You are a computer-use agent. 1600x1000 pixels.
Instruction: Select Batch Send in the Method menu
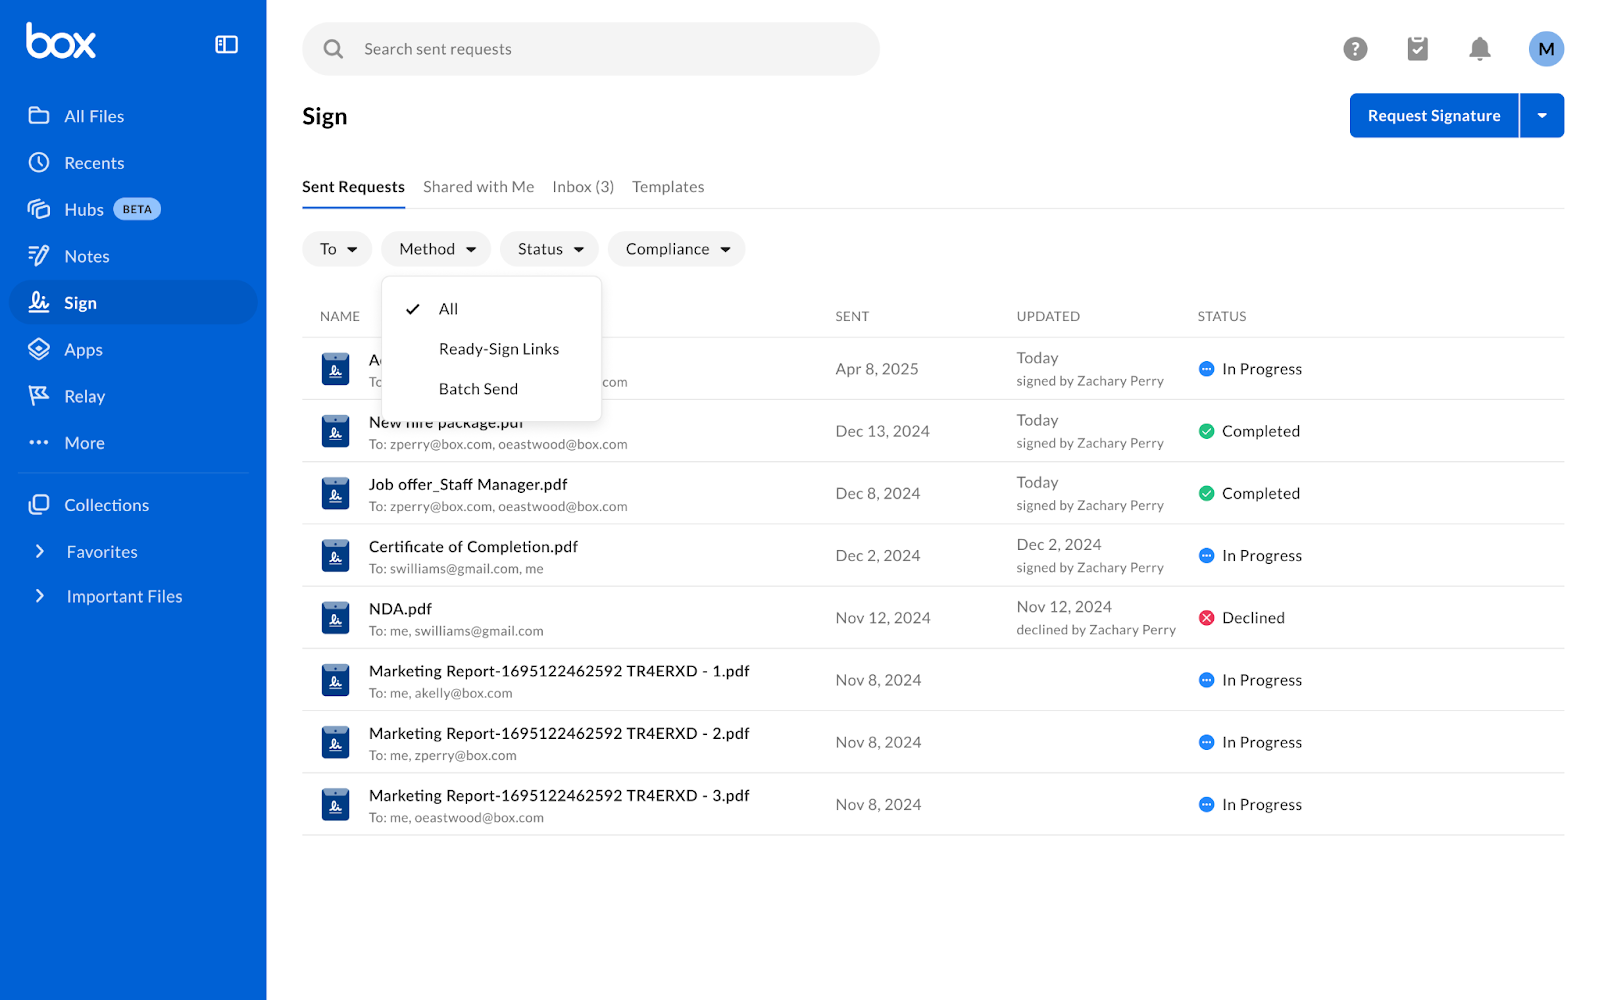point(478,390)
